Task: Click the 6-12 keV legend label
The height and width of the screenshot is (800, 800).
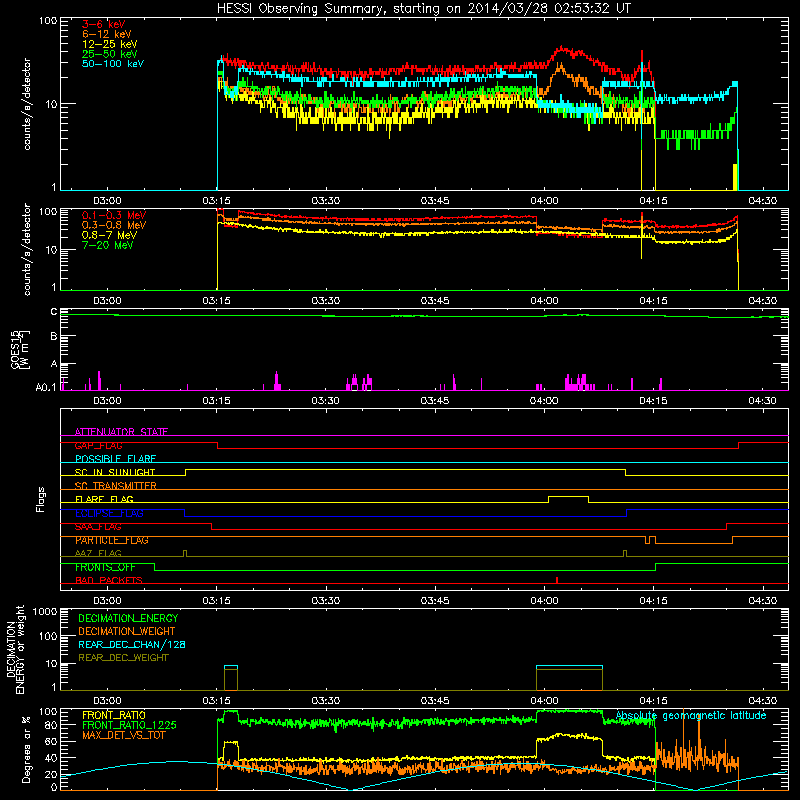Action: pos(107,34)
